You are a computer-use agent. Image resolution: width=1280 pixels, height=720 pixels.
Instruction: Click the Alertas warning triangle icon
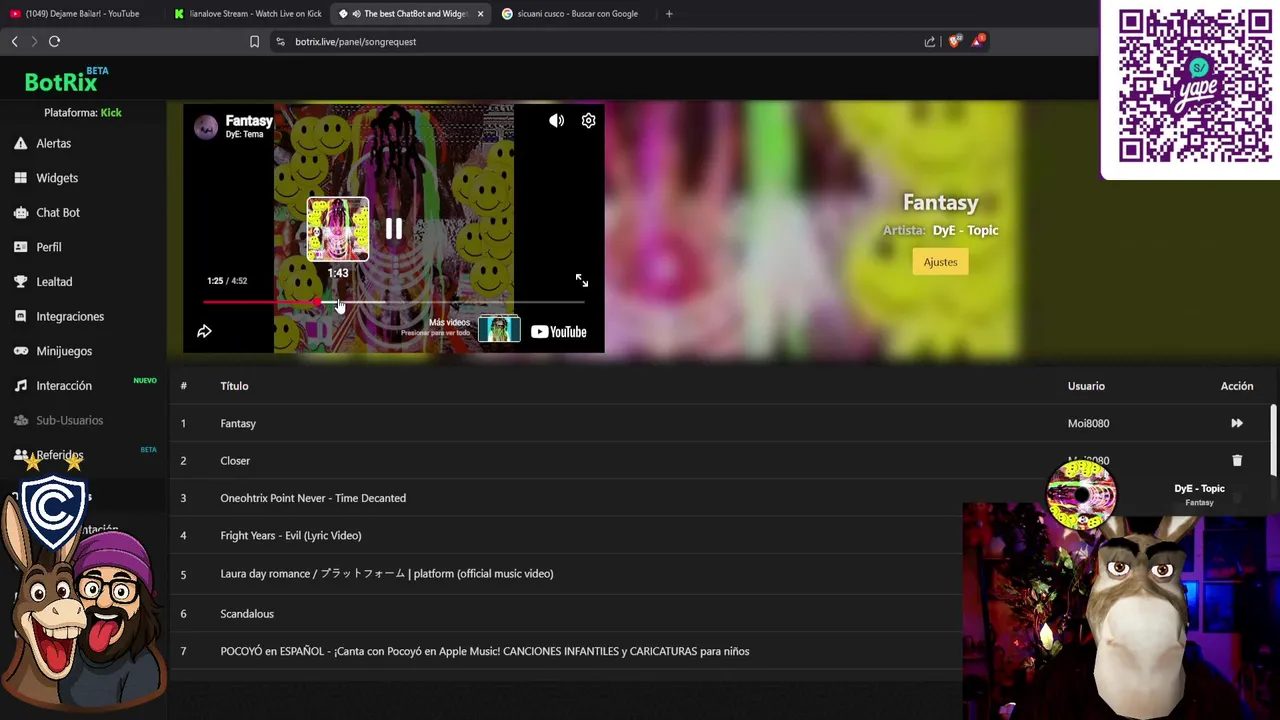pos(20,143)
